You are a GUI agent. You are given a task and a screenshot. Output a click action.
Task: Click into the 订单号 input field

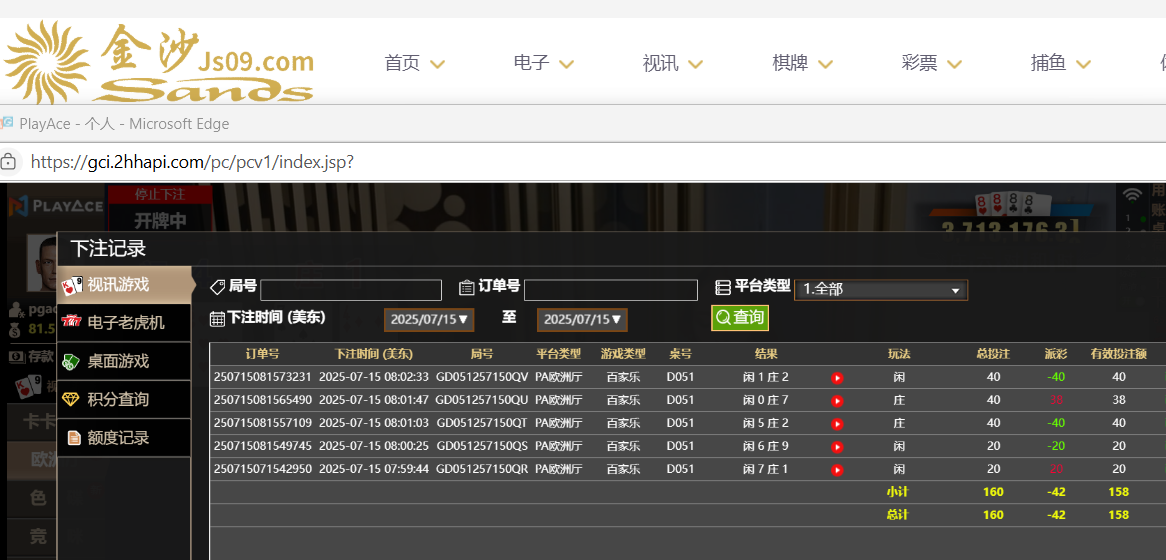tap(610, 290)
